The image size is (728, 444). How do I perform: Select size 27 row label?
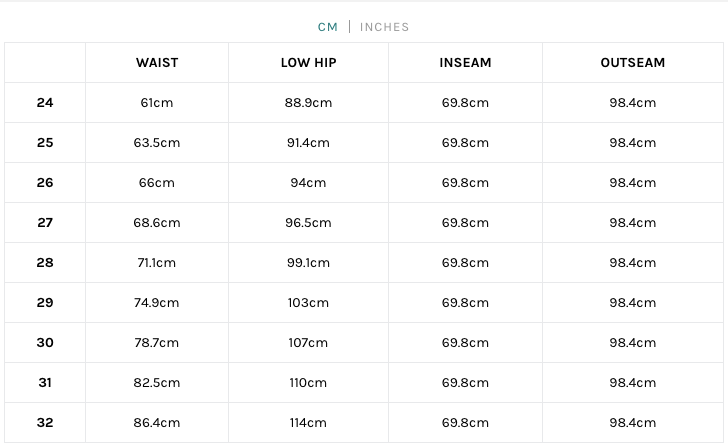[x=45, y=223]
